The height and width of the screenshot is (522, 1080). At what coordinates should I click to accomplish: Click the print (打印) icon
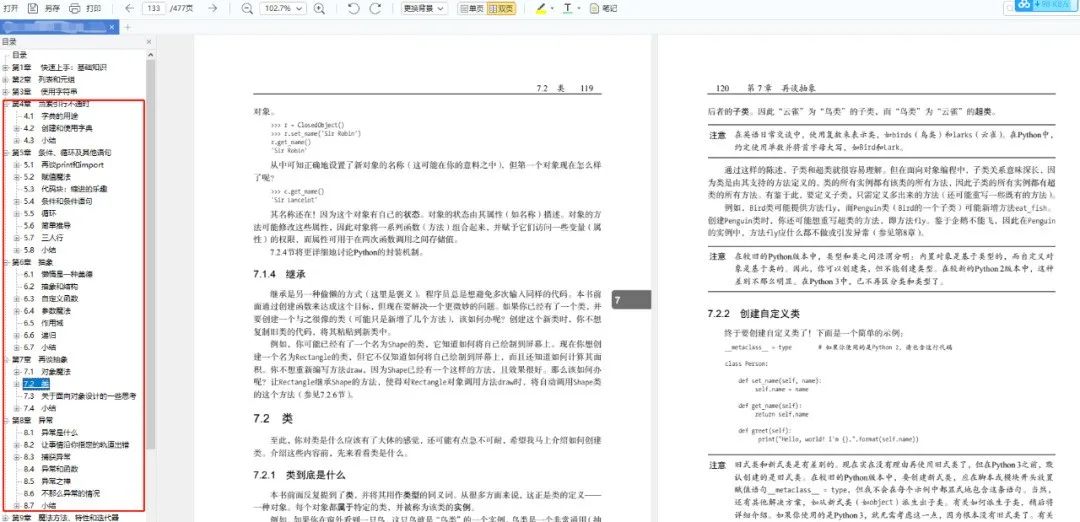pos(74,8)
